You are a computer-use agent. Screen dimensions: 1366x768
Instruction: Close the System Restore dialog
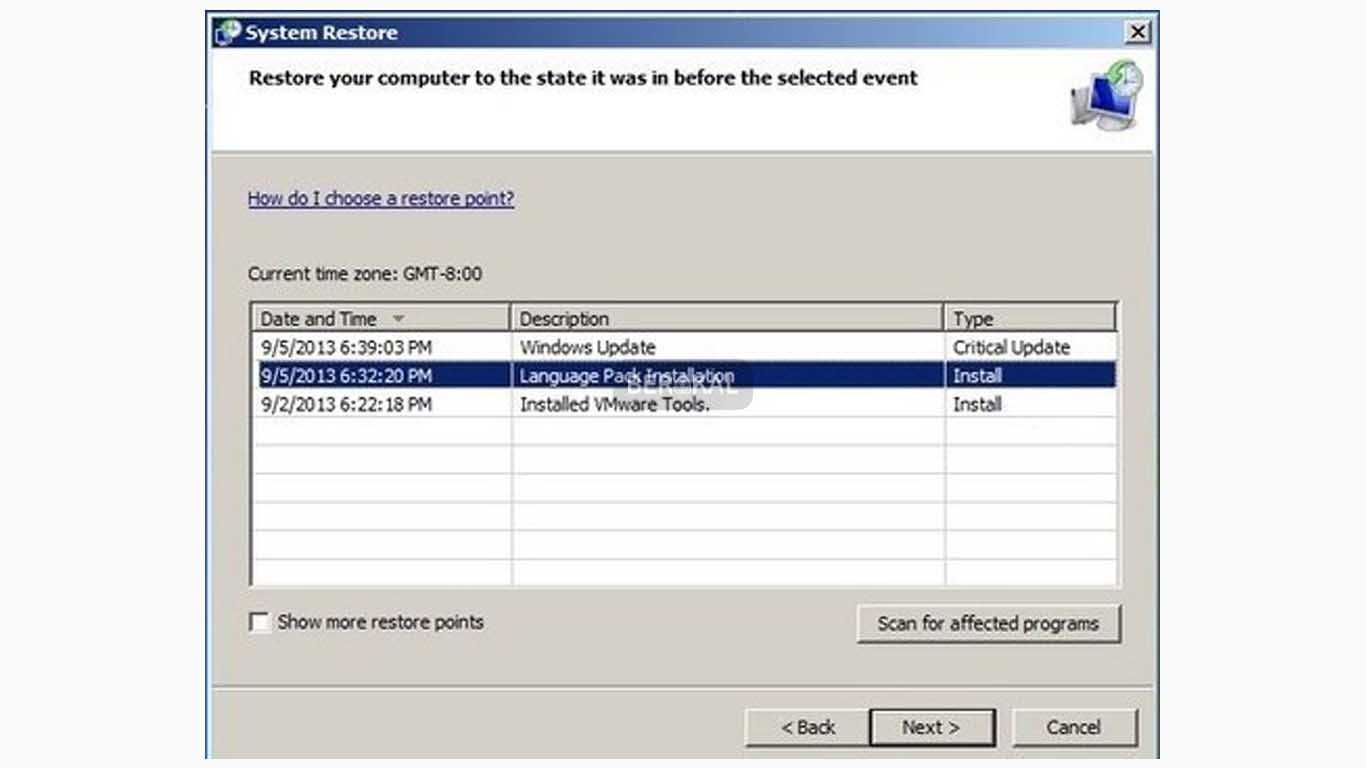click(1137, 33)
